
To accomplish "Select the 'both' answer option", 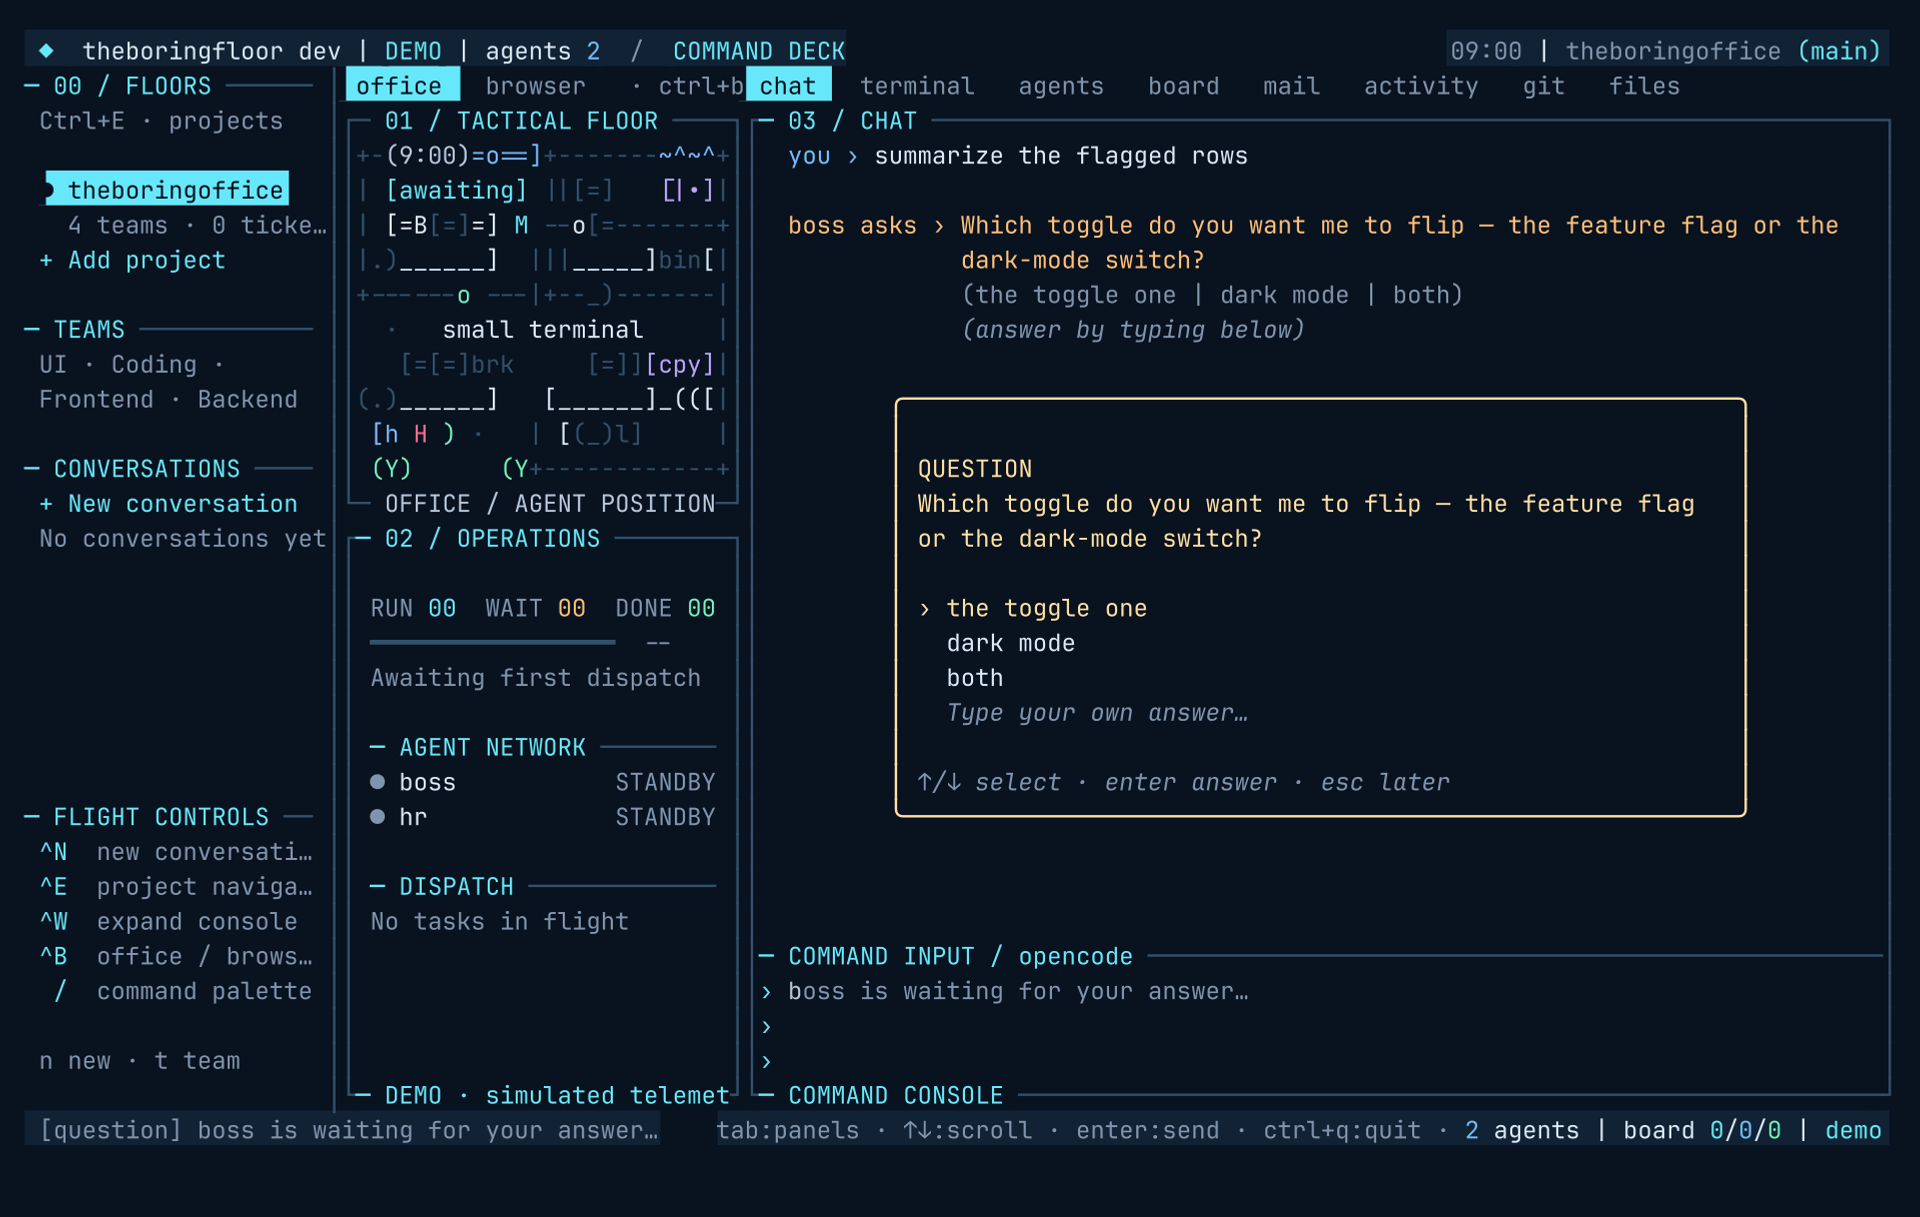I will point(974,678).
